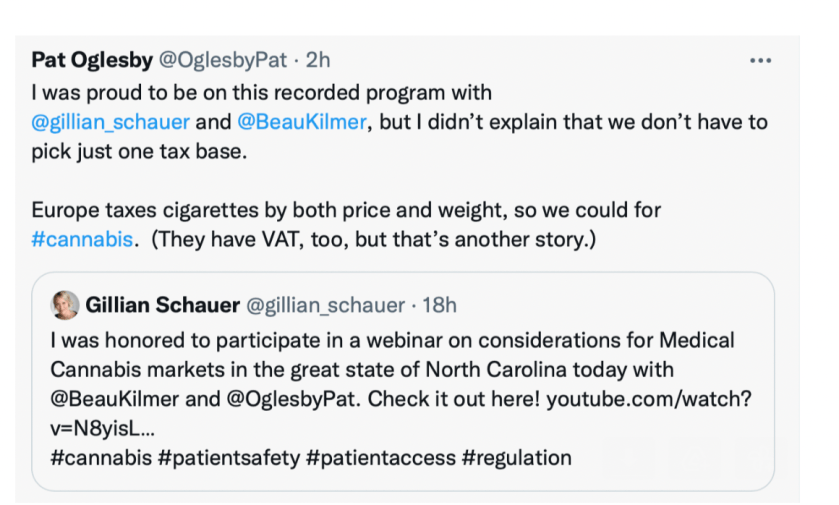839x505 pixels.
Task: Click Gillian Schauer's profile avatar
Action: [x=65, y=304]
